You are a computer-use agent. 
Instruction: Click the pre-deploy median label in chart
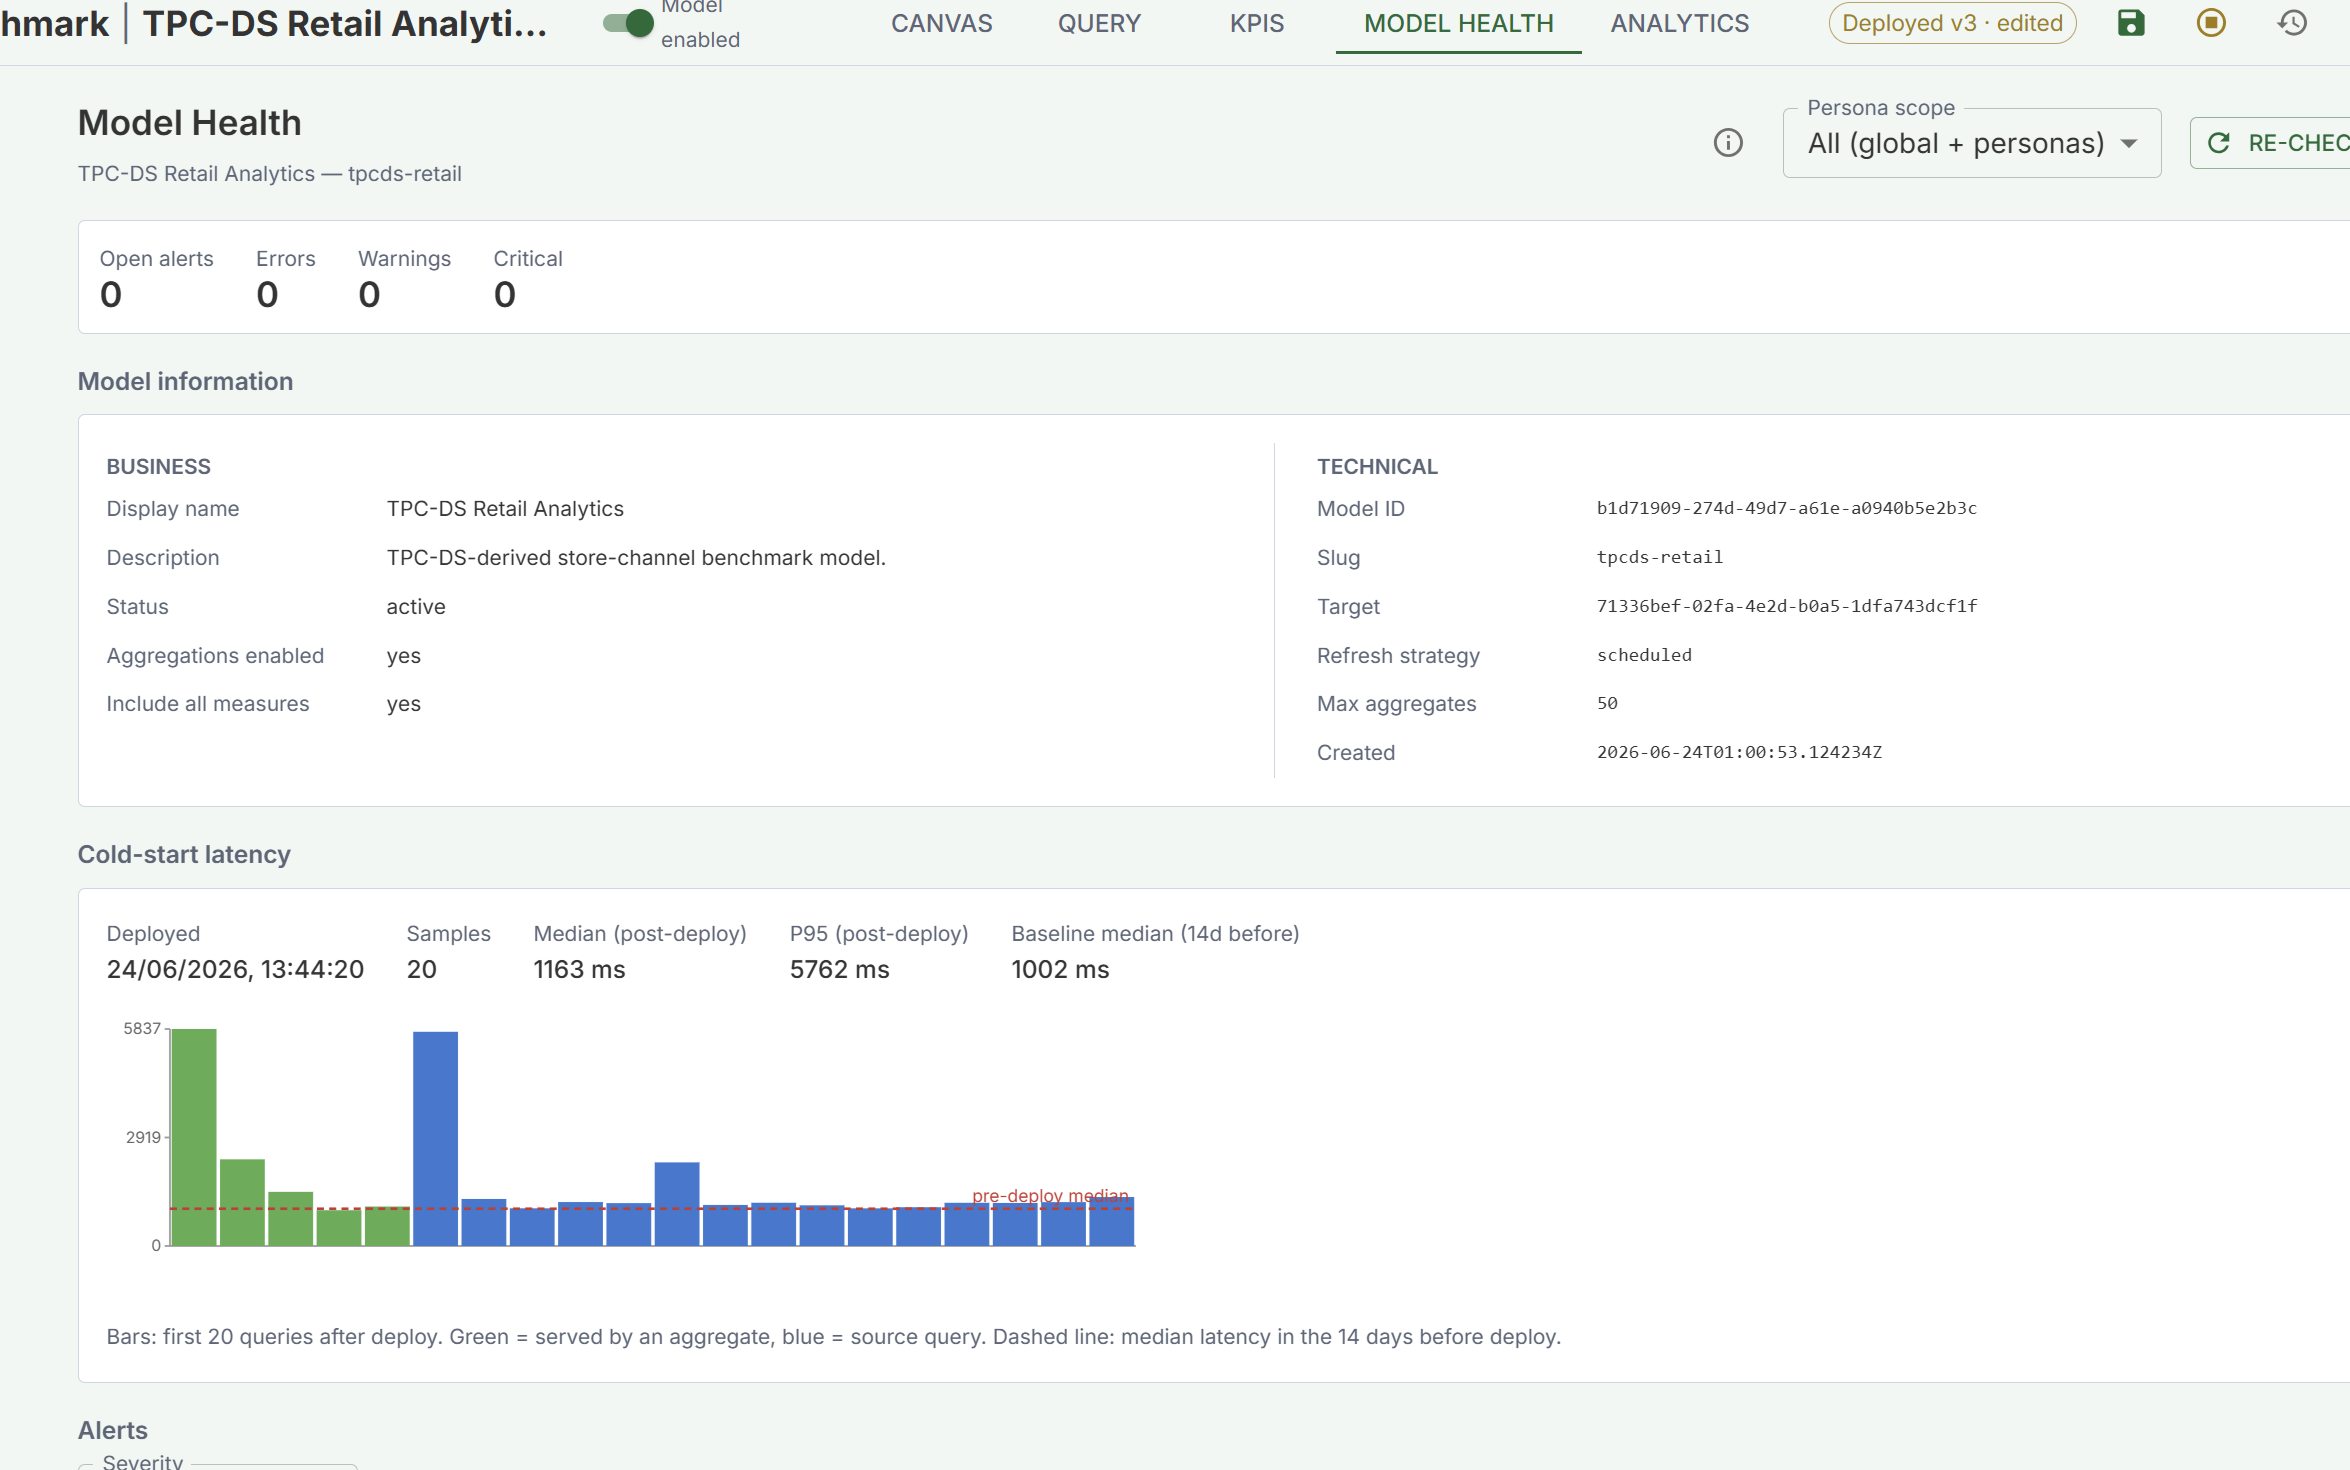click(x=1049, y=1195)
